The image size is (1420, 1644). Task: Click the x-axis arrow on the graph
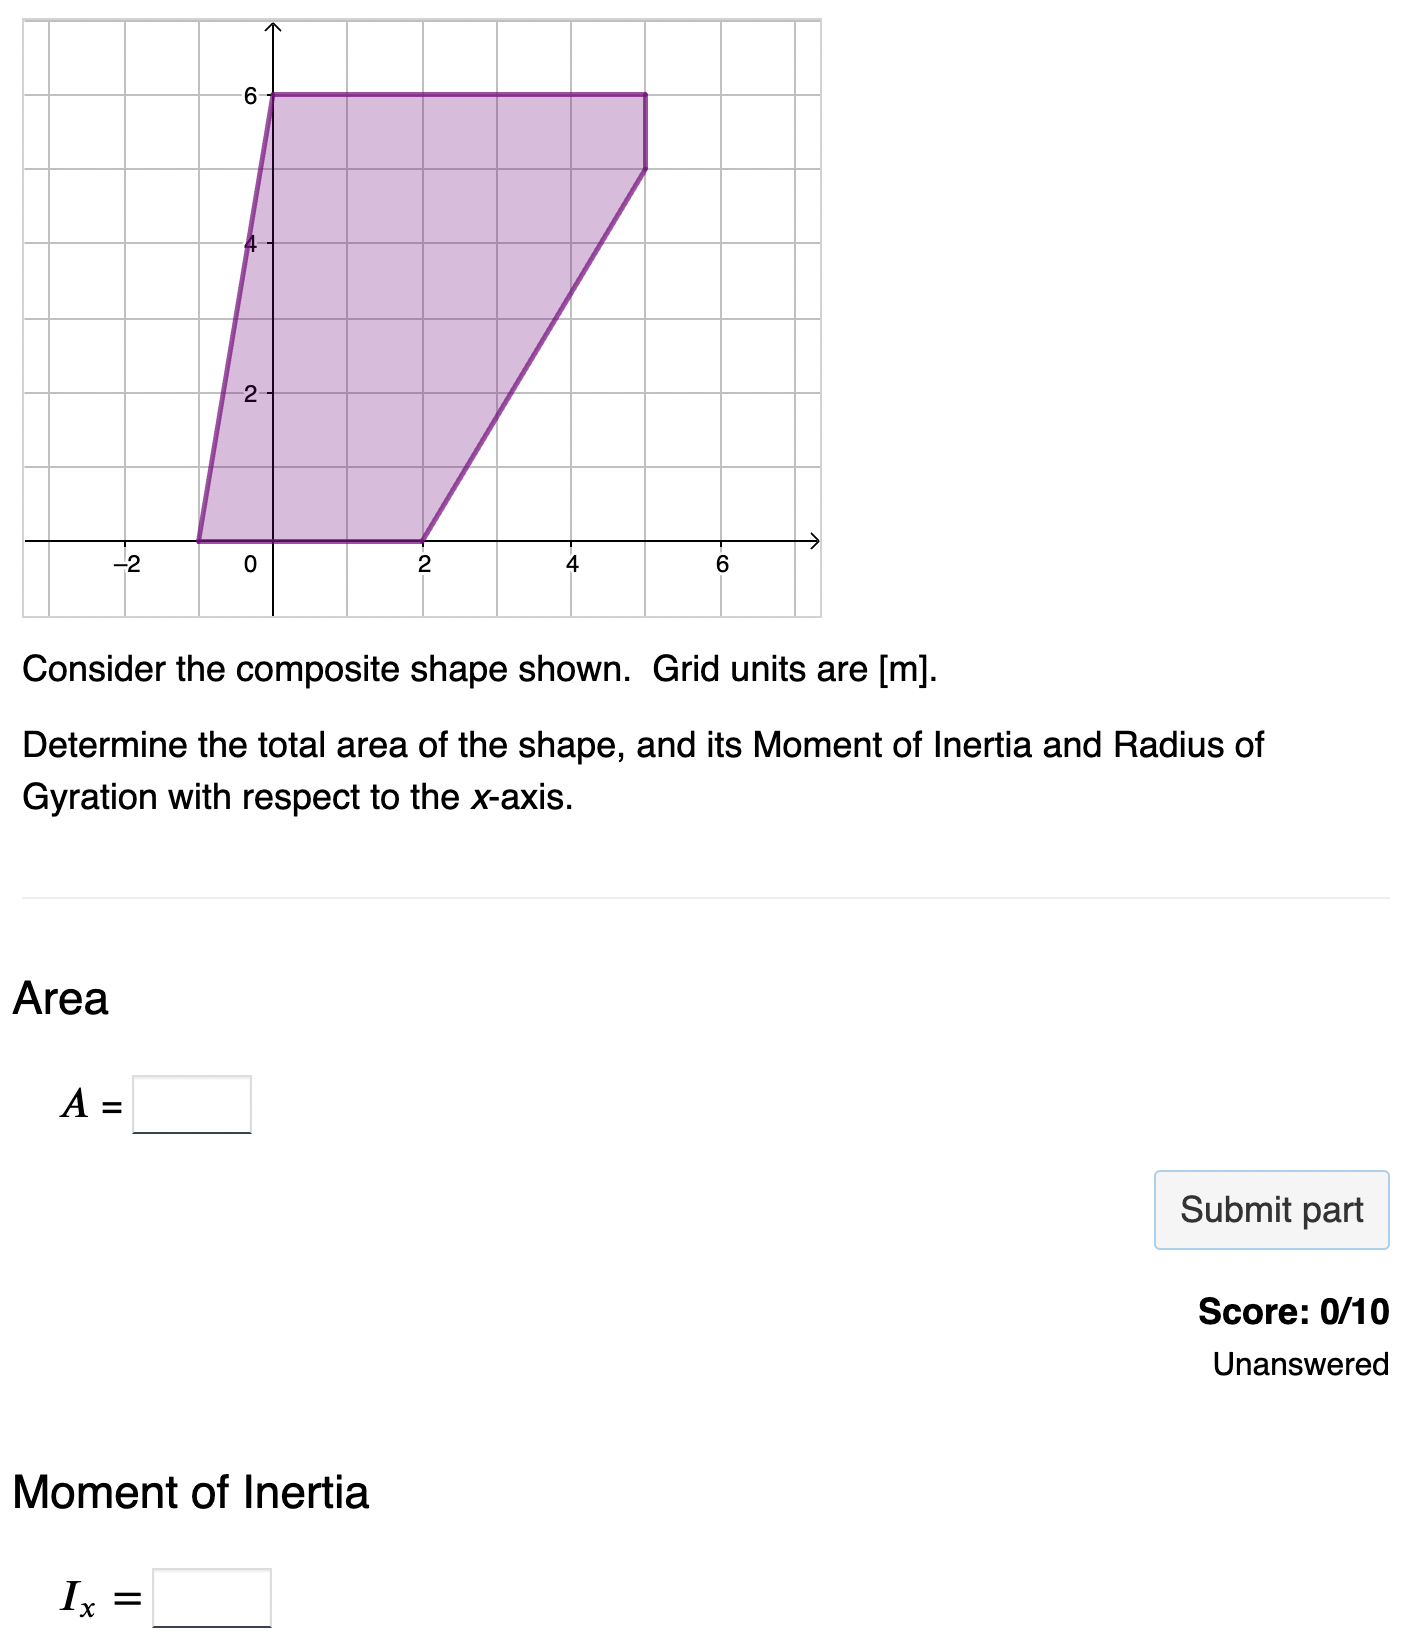(817, 541)
